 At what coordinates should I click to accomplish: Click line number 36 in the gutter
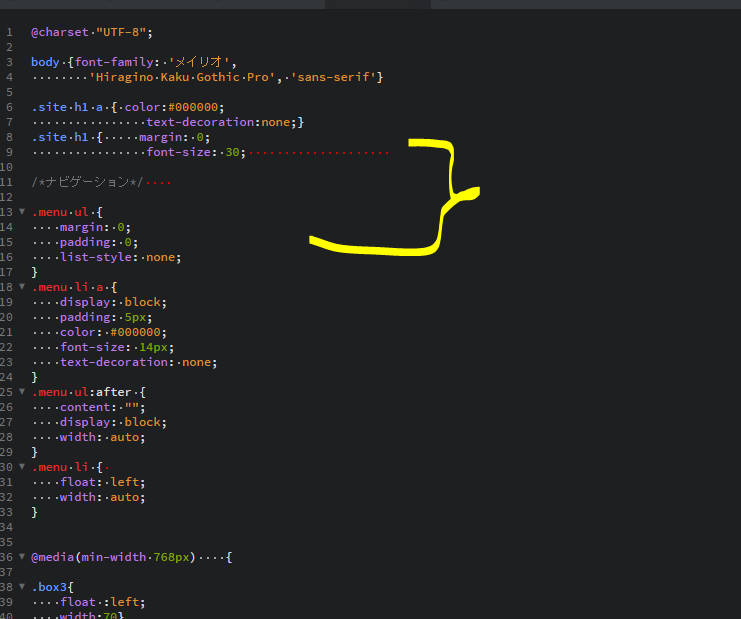pyautogui.click(x=9, y=557)
